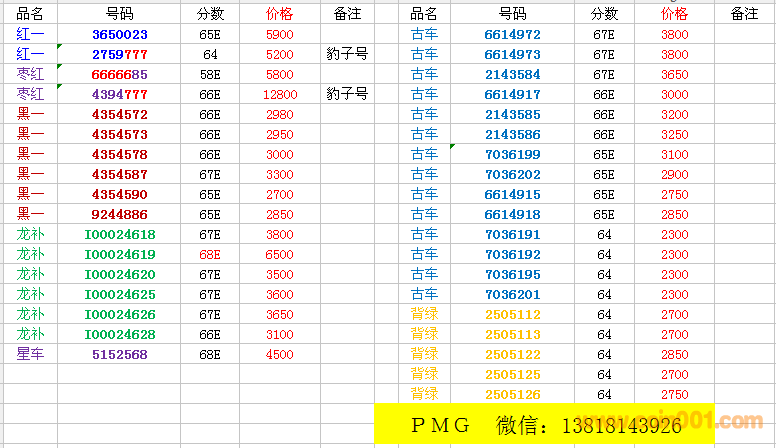The image size is (776, 448).
Task: Select the green cell I00024618
Action: tap(119, 234)
